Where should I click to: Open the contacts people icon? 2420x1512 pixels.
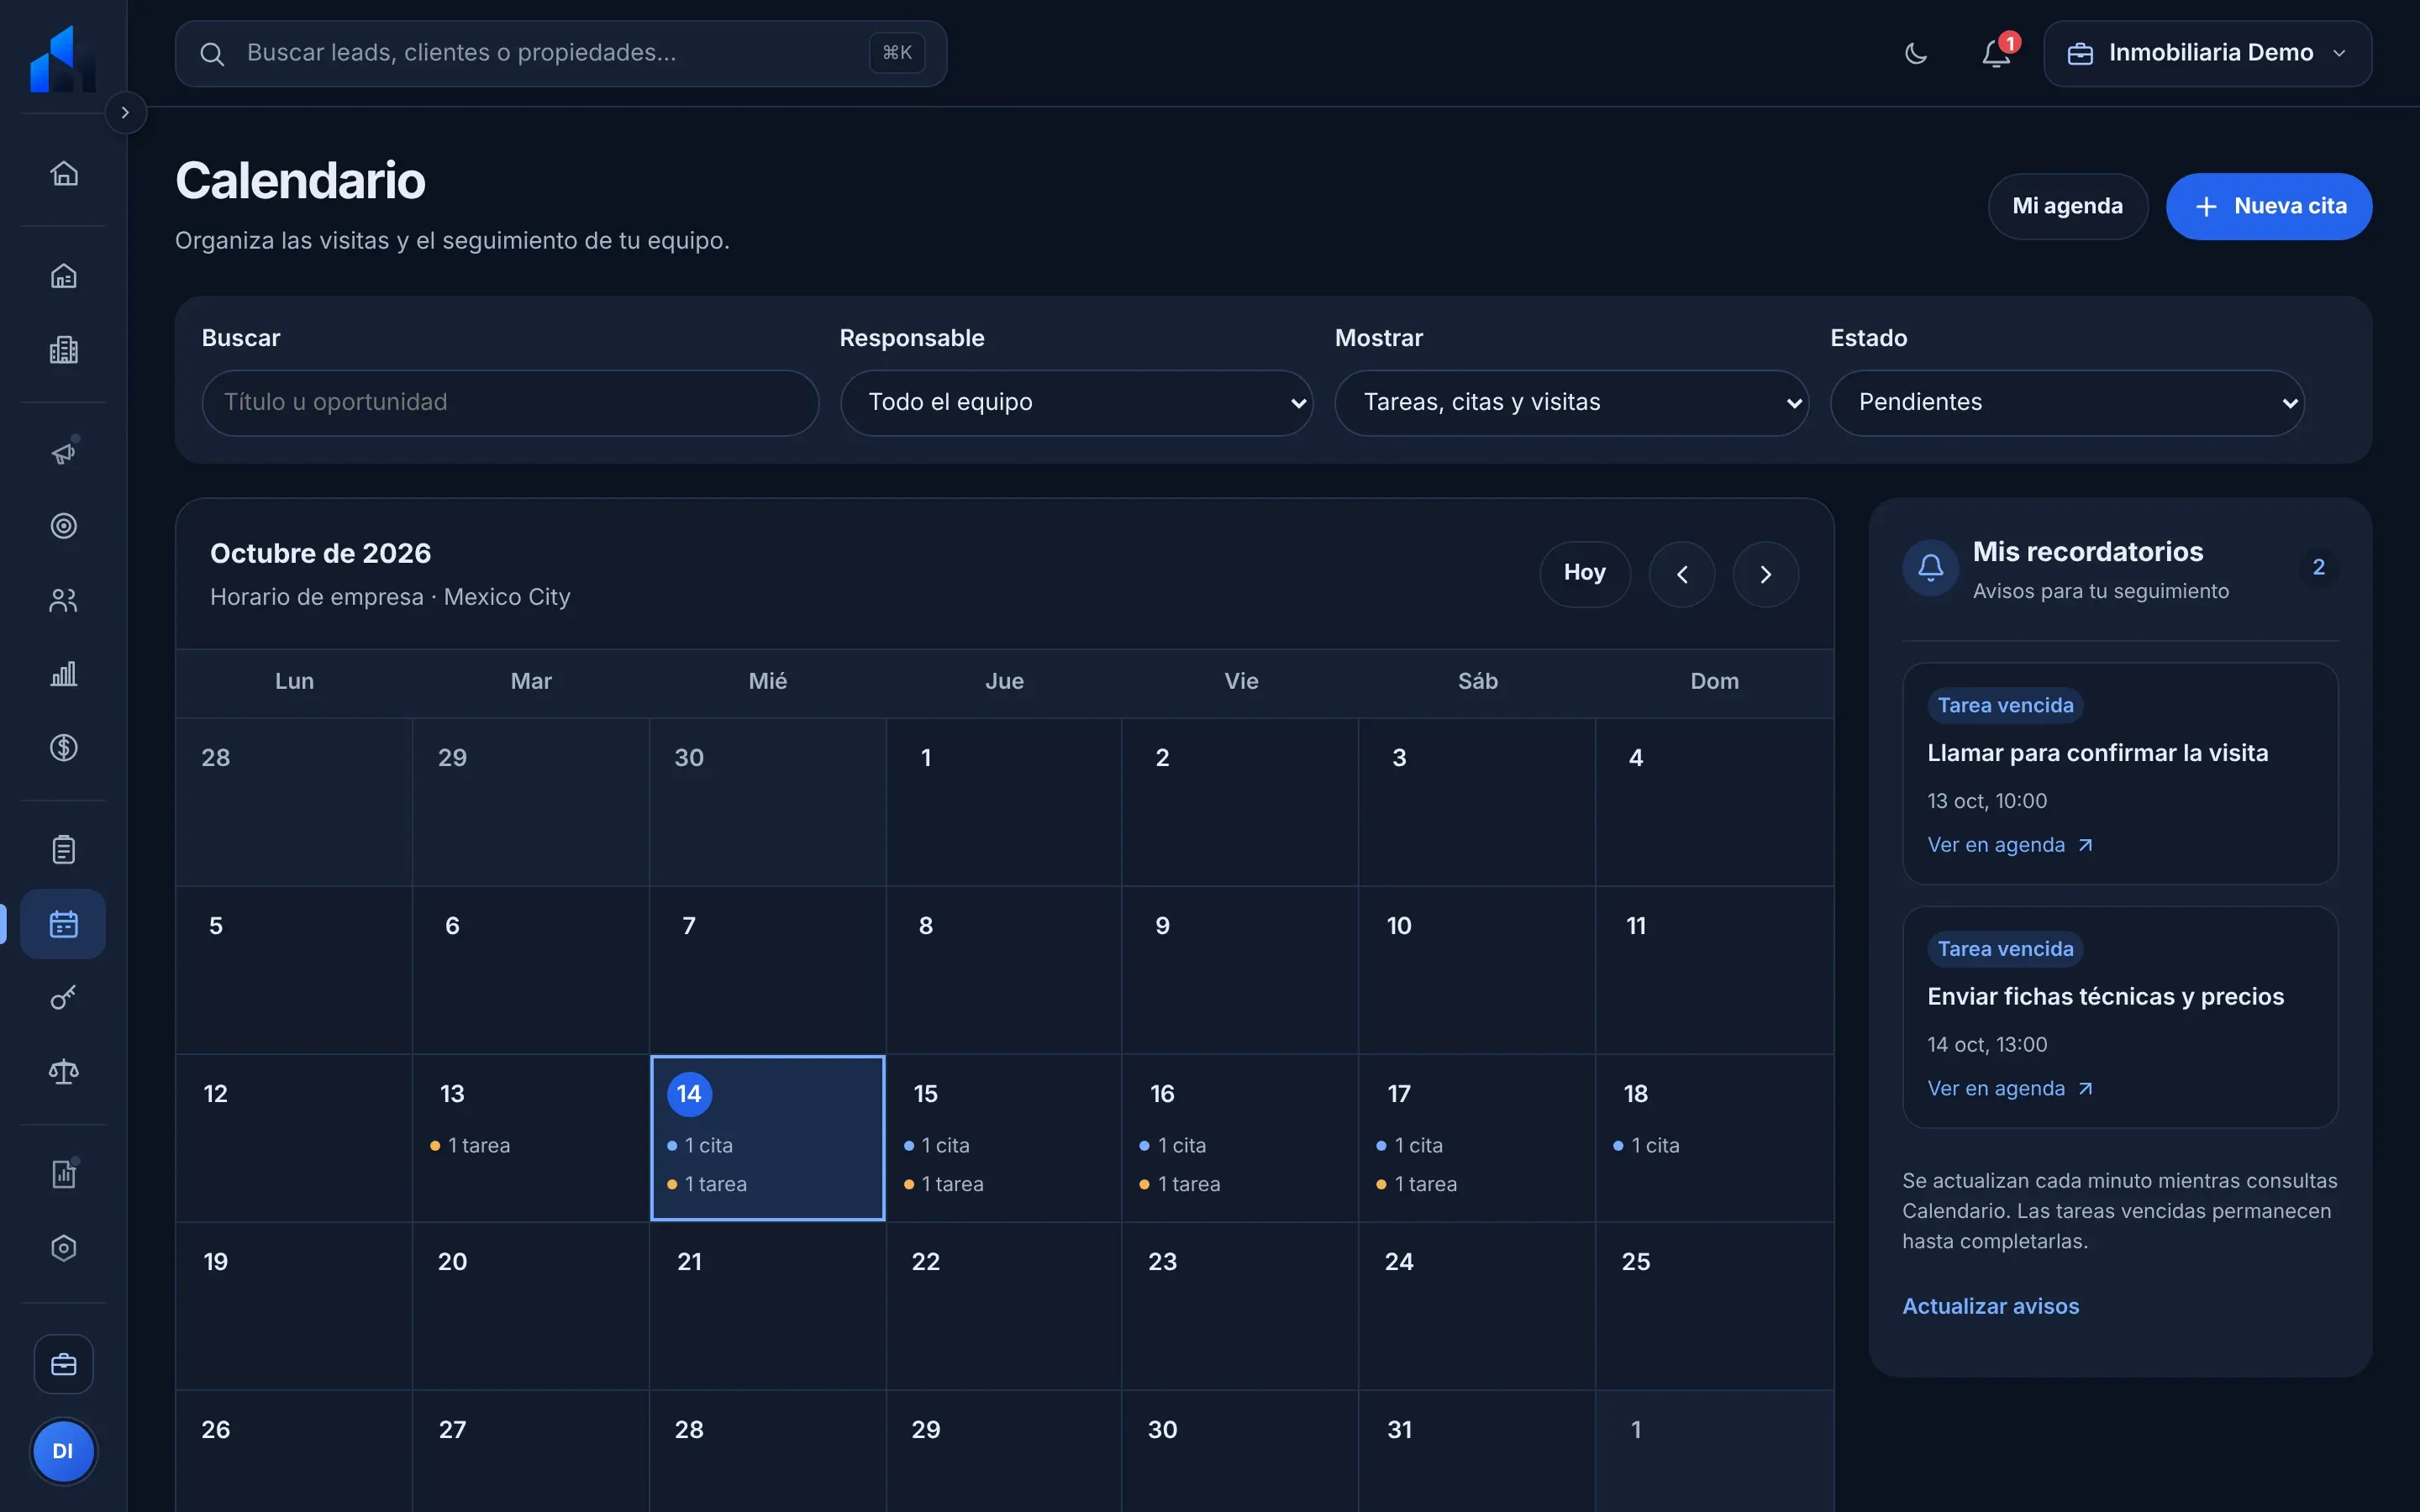[64, 600]
